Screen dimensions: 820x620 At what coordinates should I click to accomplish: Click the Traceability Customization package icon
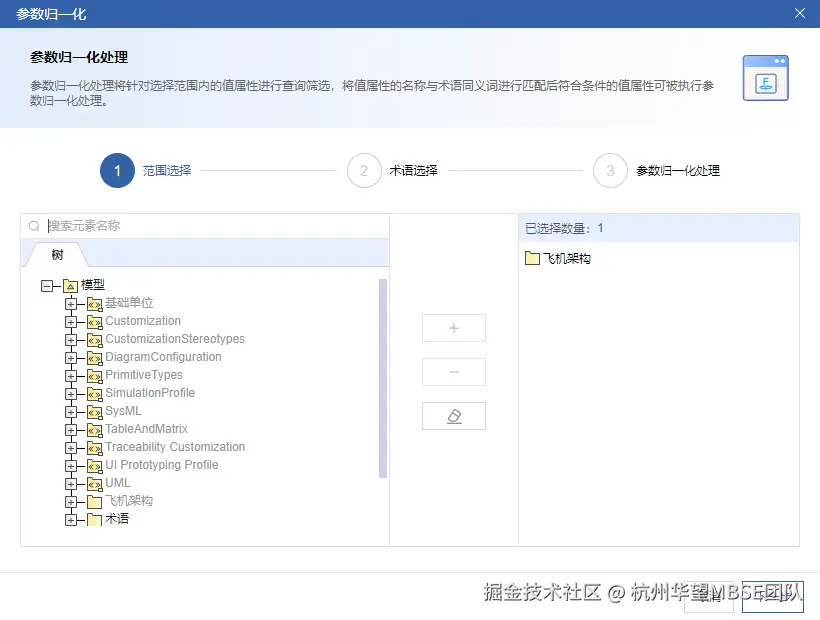click(x=94, y=448)
